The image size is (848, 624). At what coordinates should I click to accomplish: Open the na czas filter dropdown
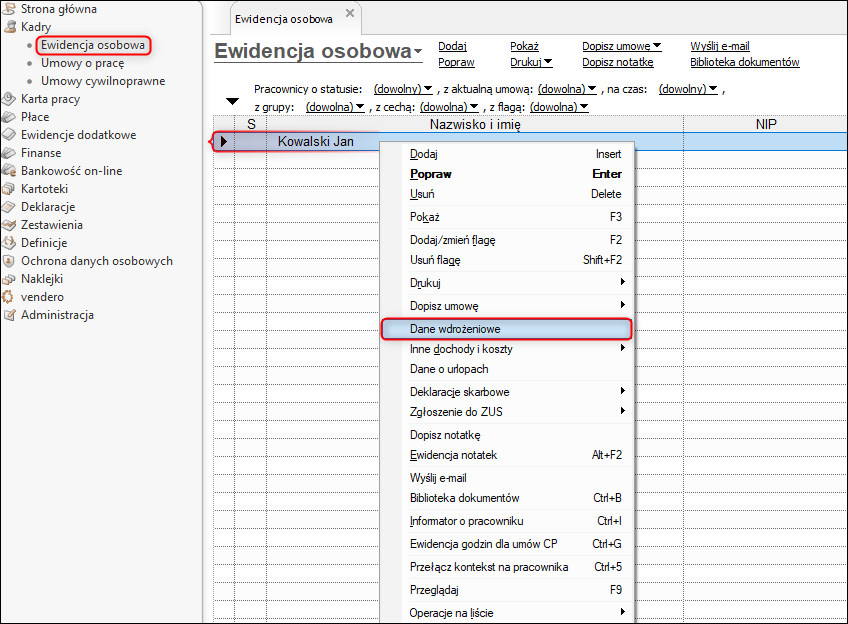coord(688,89)
